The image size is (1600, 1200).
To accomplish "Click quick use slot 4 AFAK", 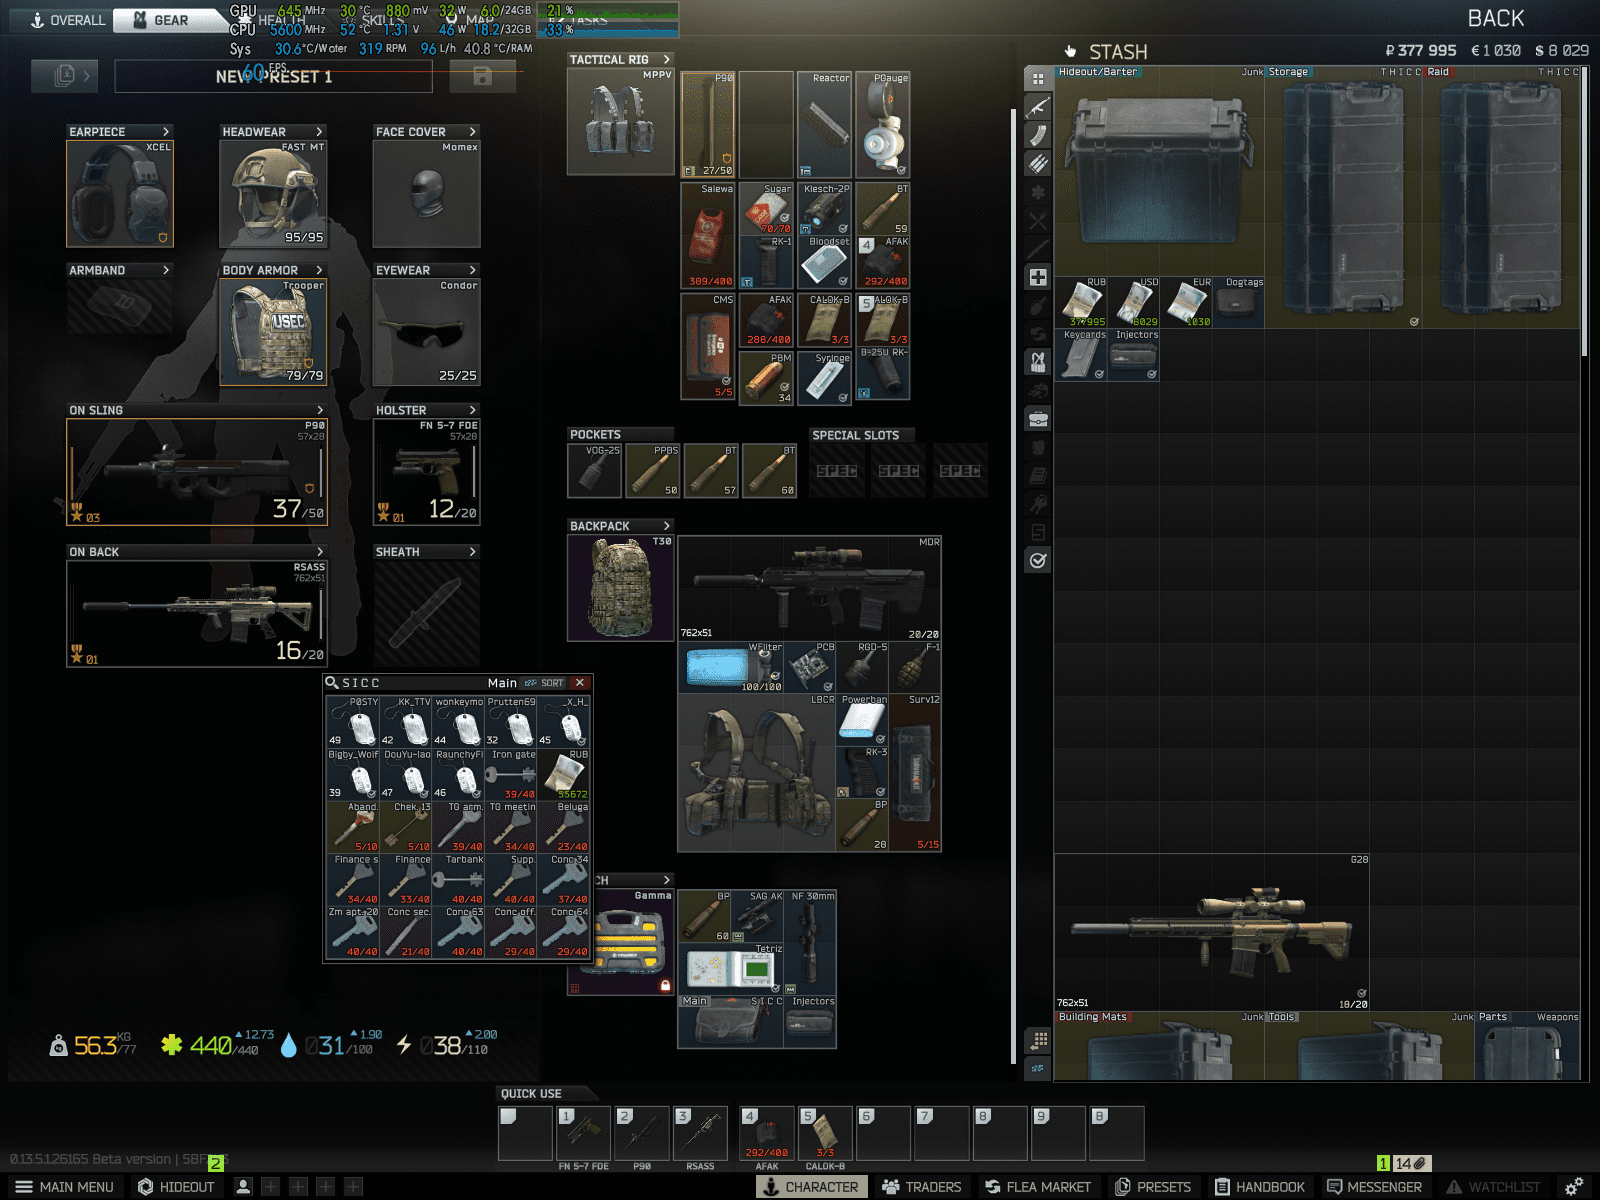I will click(767, 1133).
